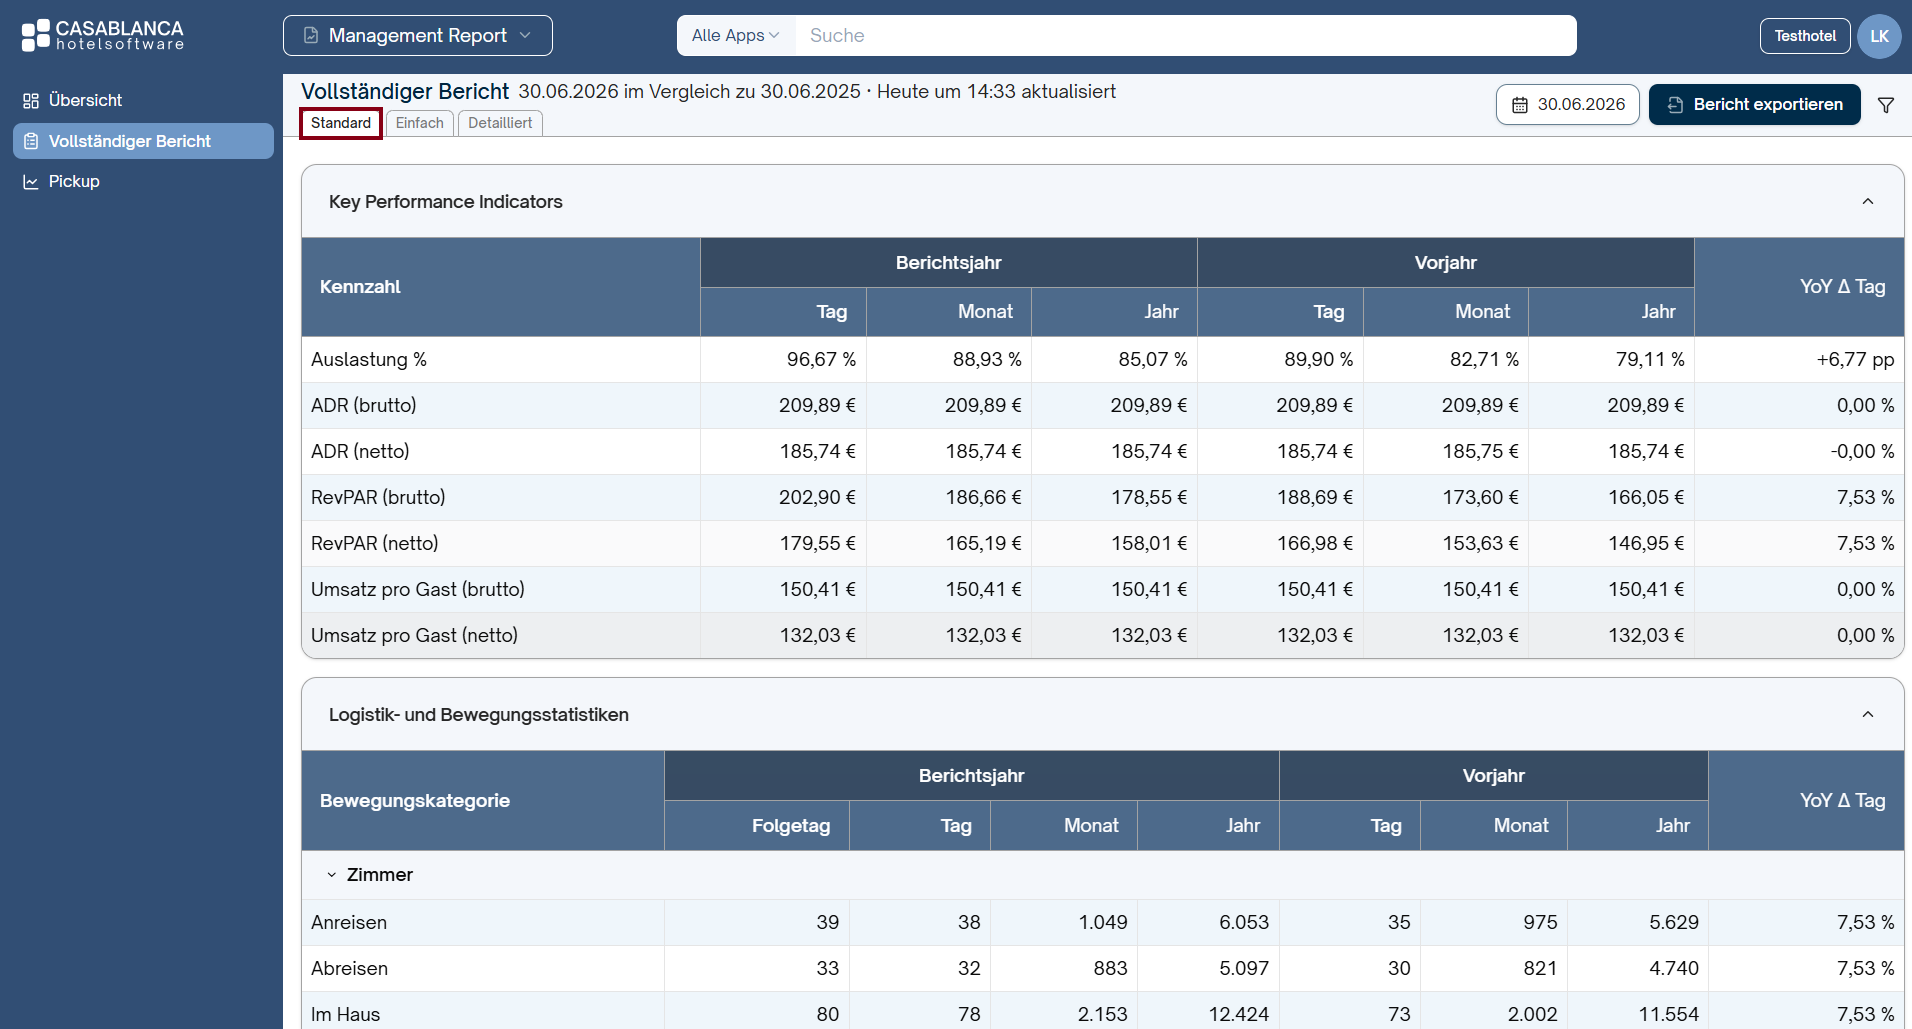Select the Umsatz pro Gast (brutto) row
Screen dimensions: 1912x1029
tap(1102, 589)
